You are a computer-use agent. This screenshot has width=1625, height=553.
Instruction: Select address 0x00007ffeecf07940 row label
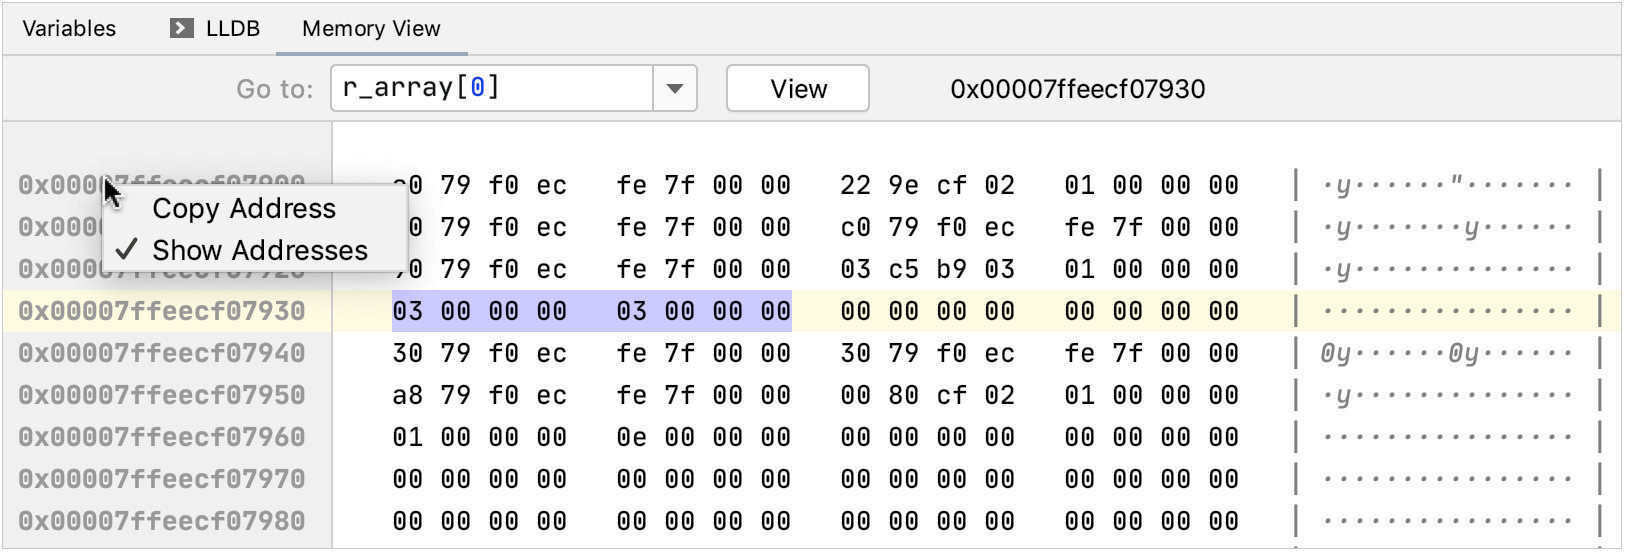[162, 353]
